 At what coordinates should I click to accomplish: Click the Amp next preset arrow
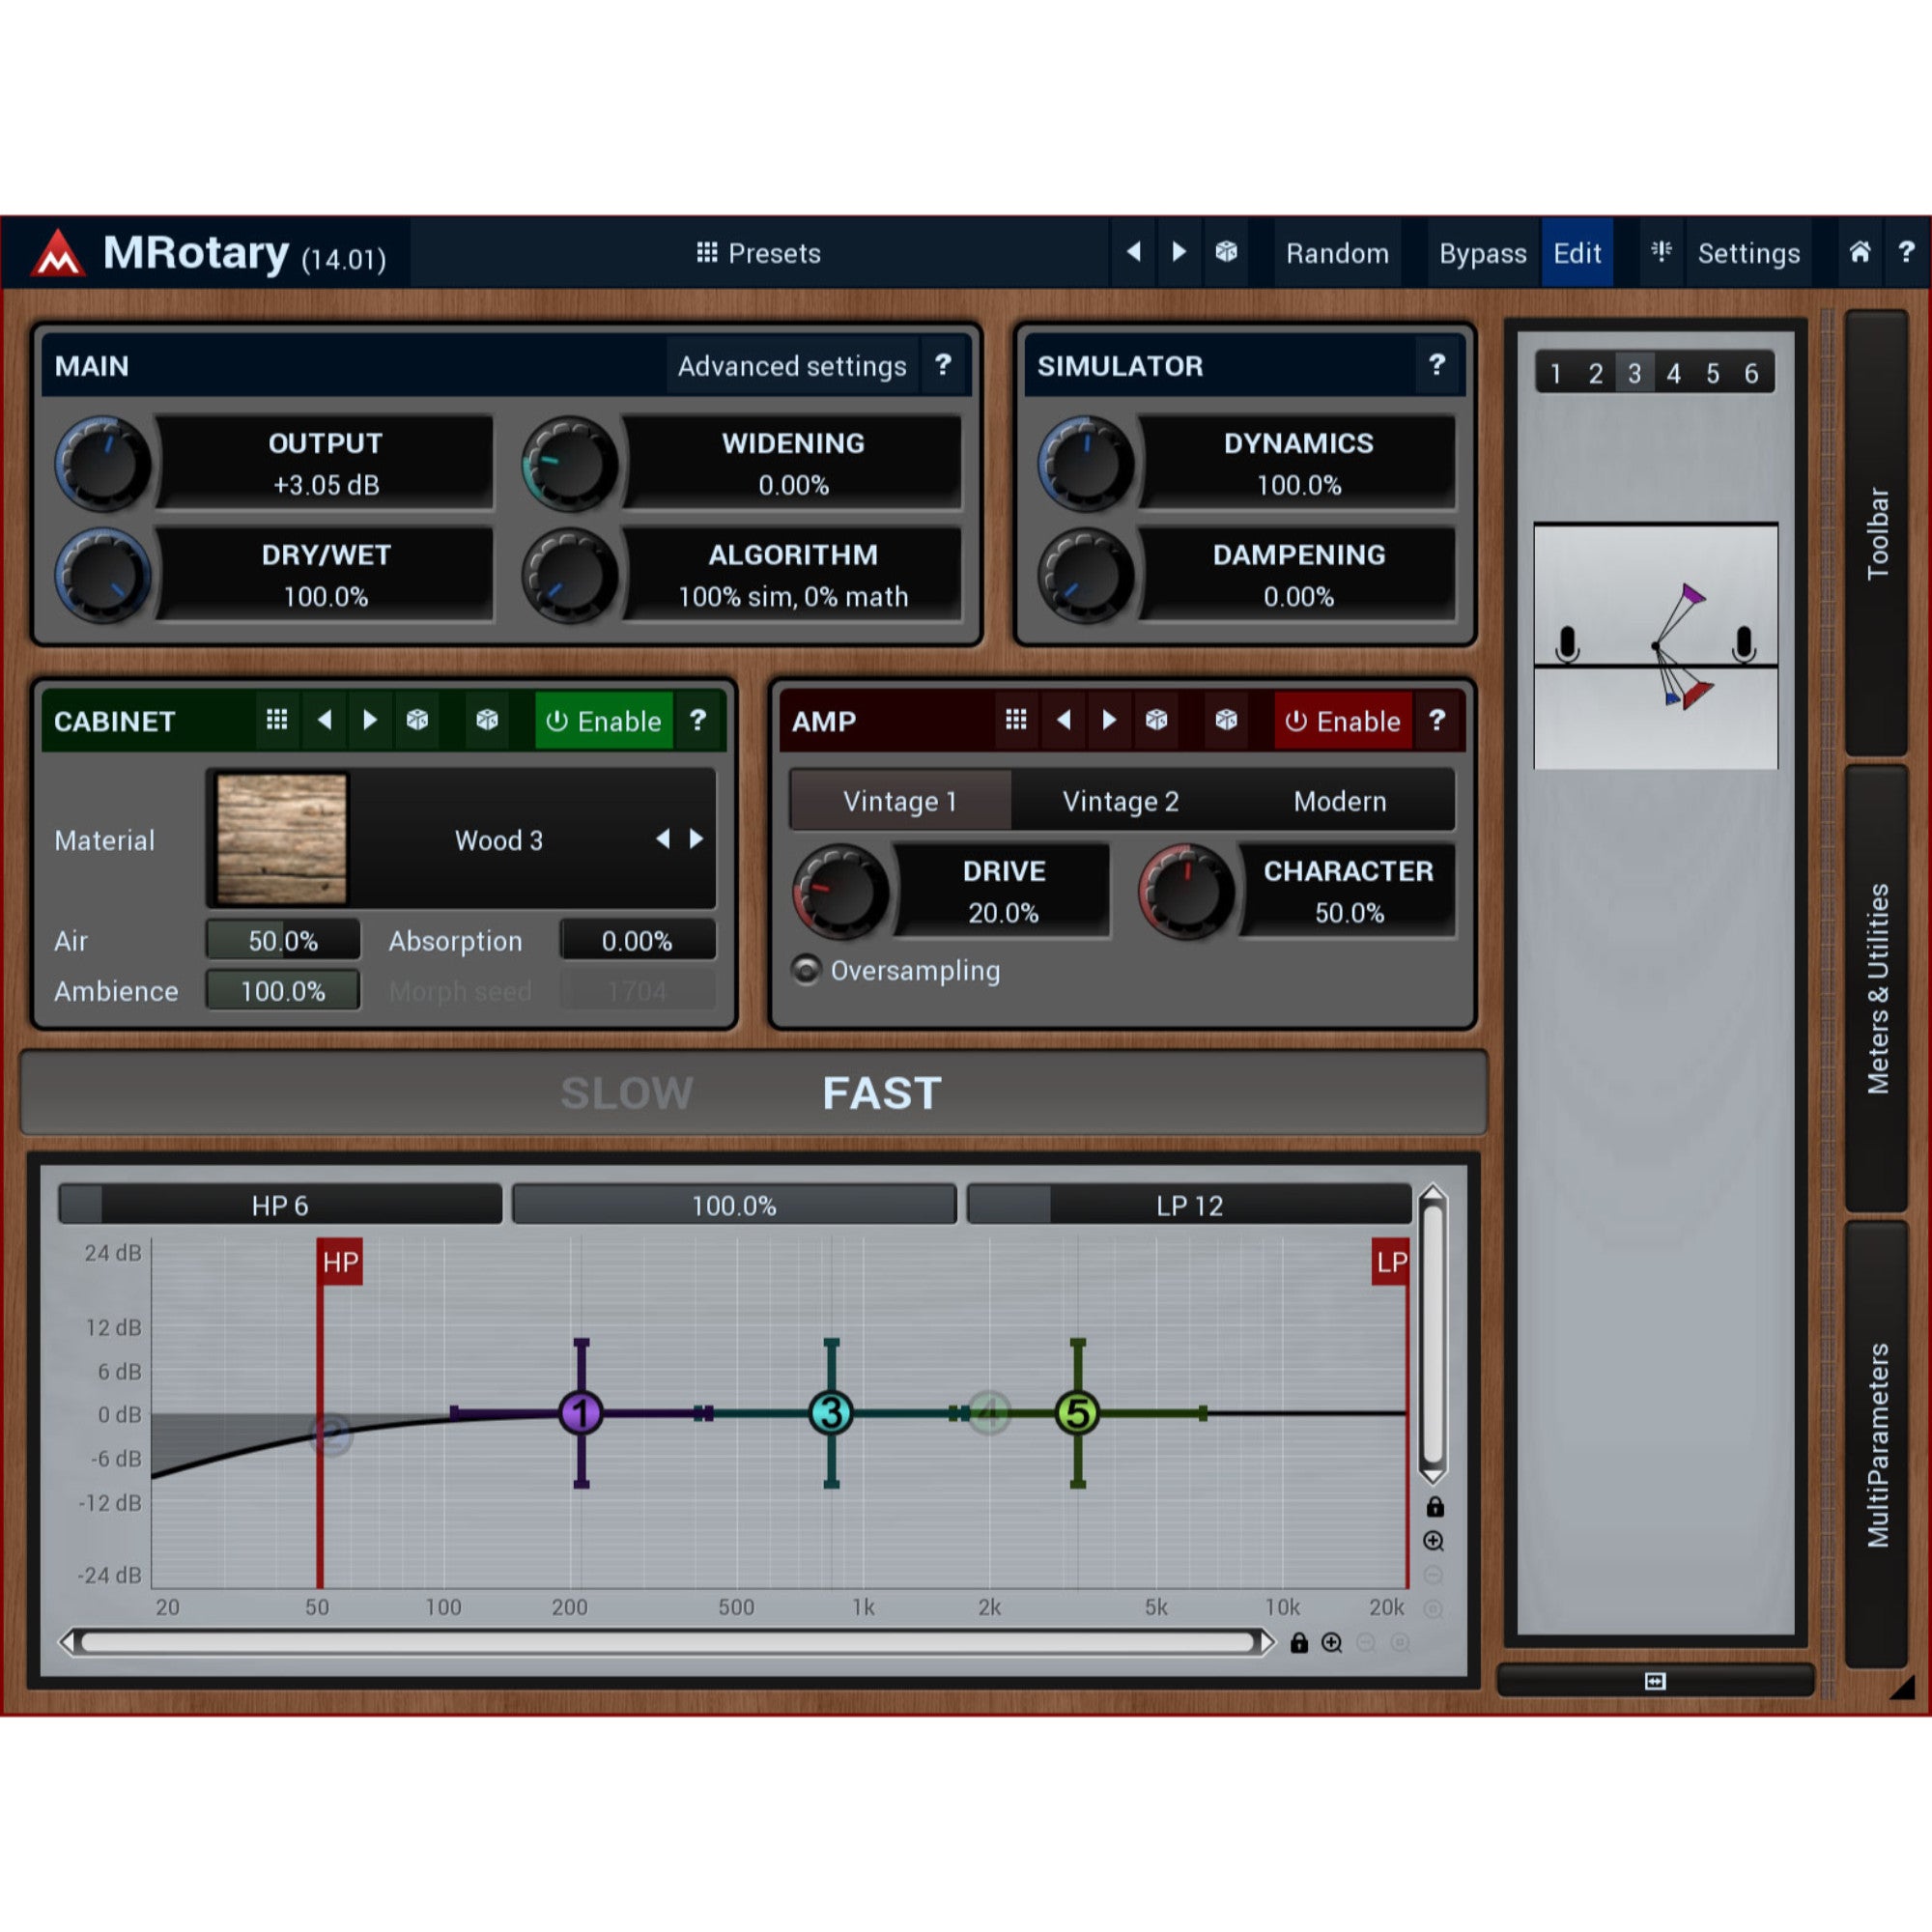[x=1109, y=720]
